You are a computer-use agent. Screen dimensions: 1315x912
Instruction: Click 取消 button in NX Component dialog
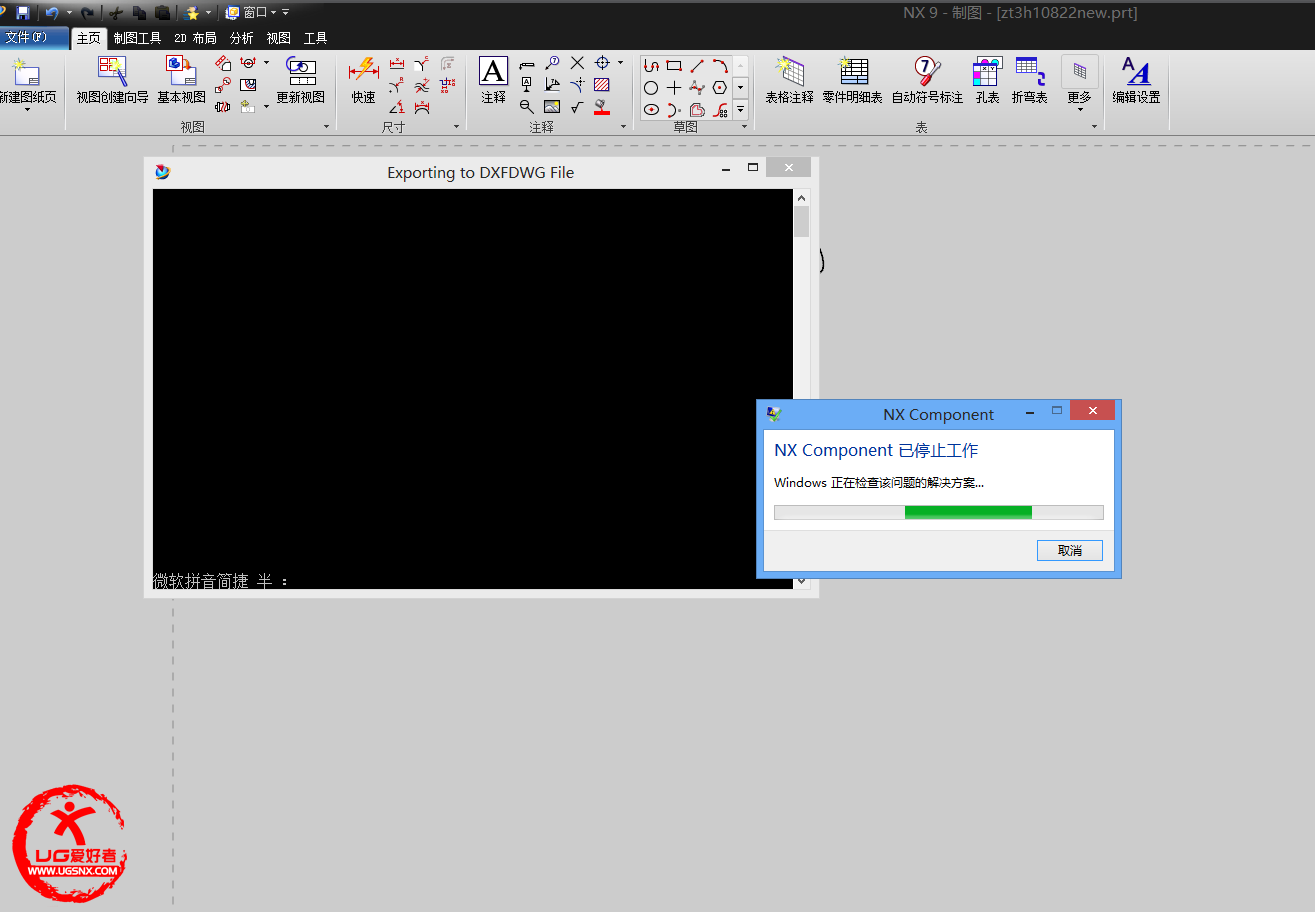(x=1070, y=551)
